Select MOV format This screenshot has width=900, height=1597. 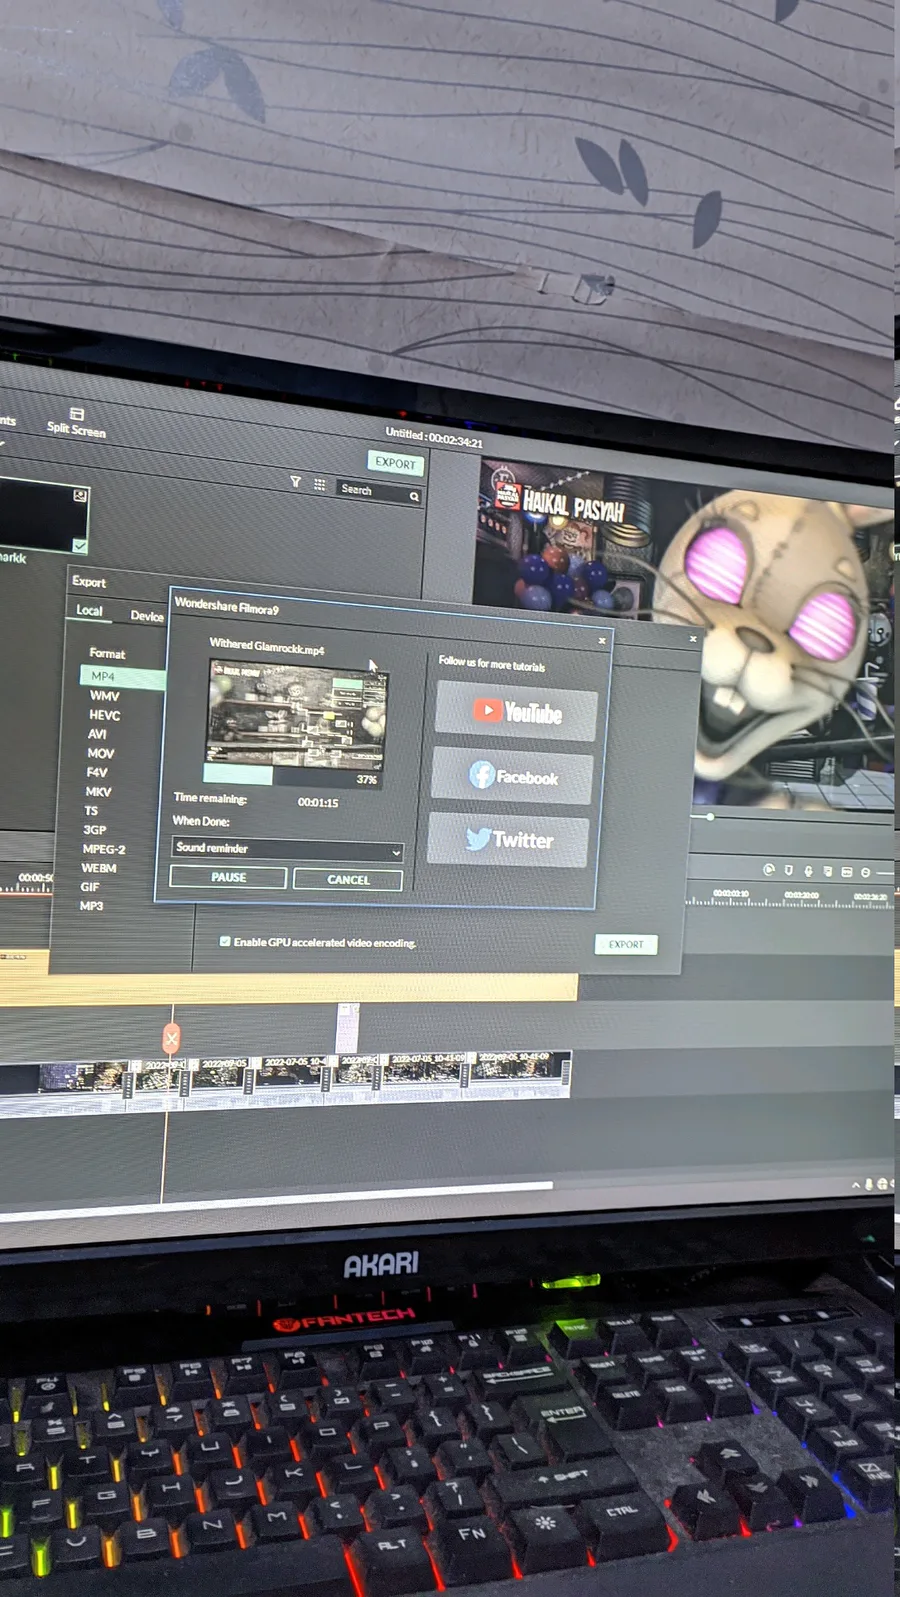point(100,753)
